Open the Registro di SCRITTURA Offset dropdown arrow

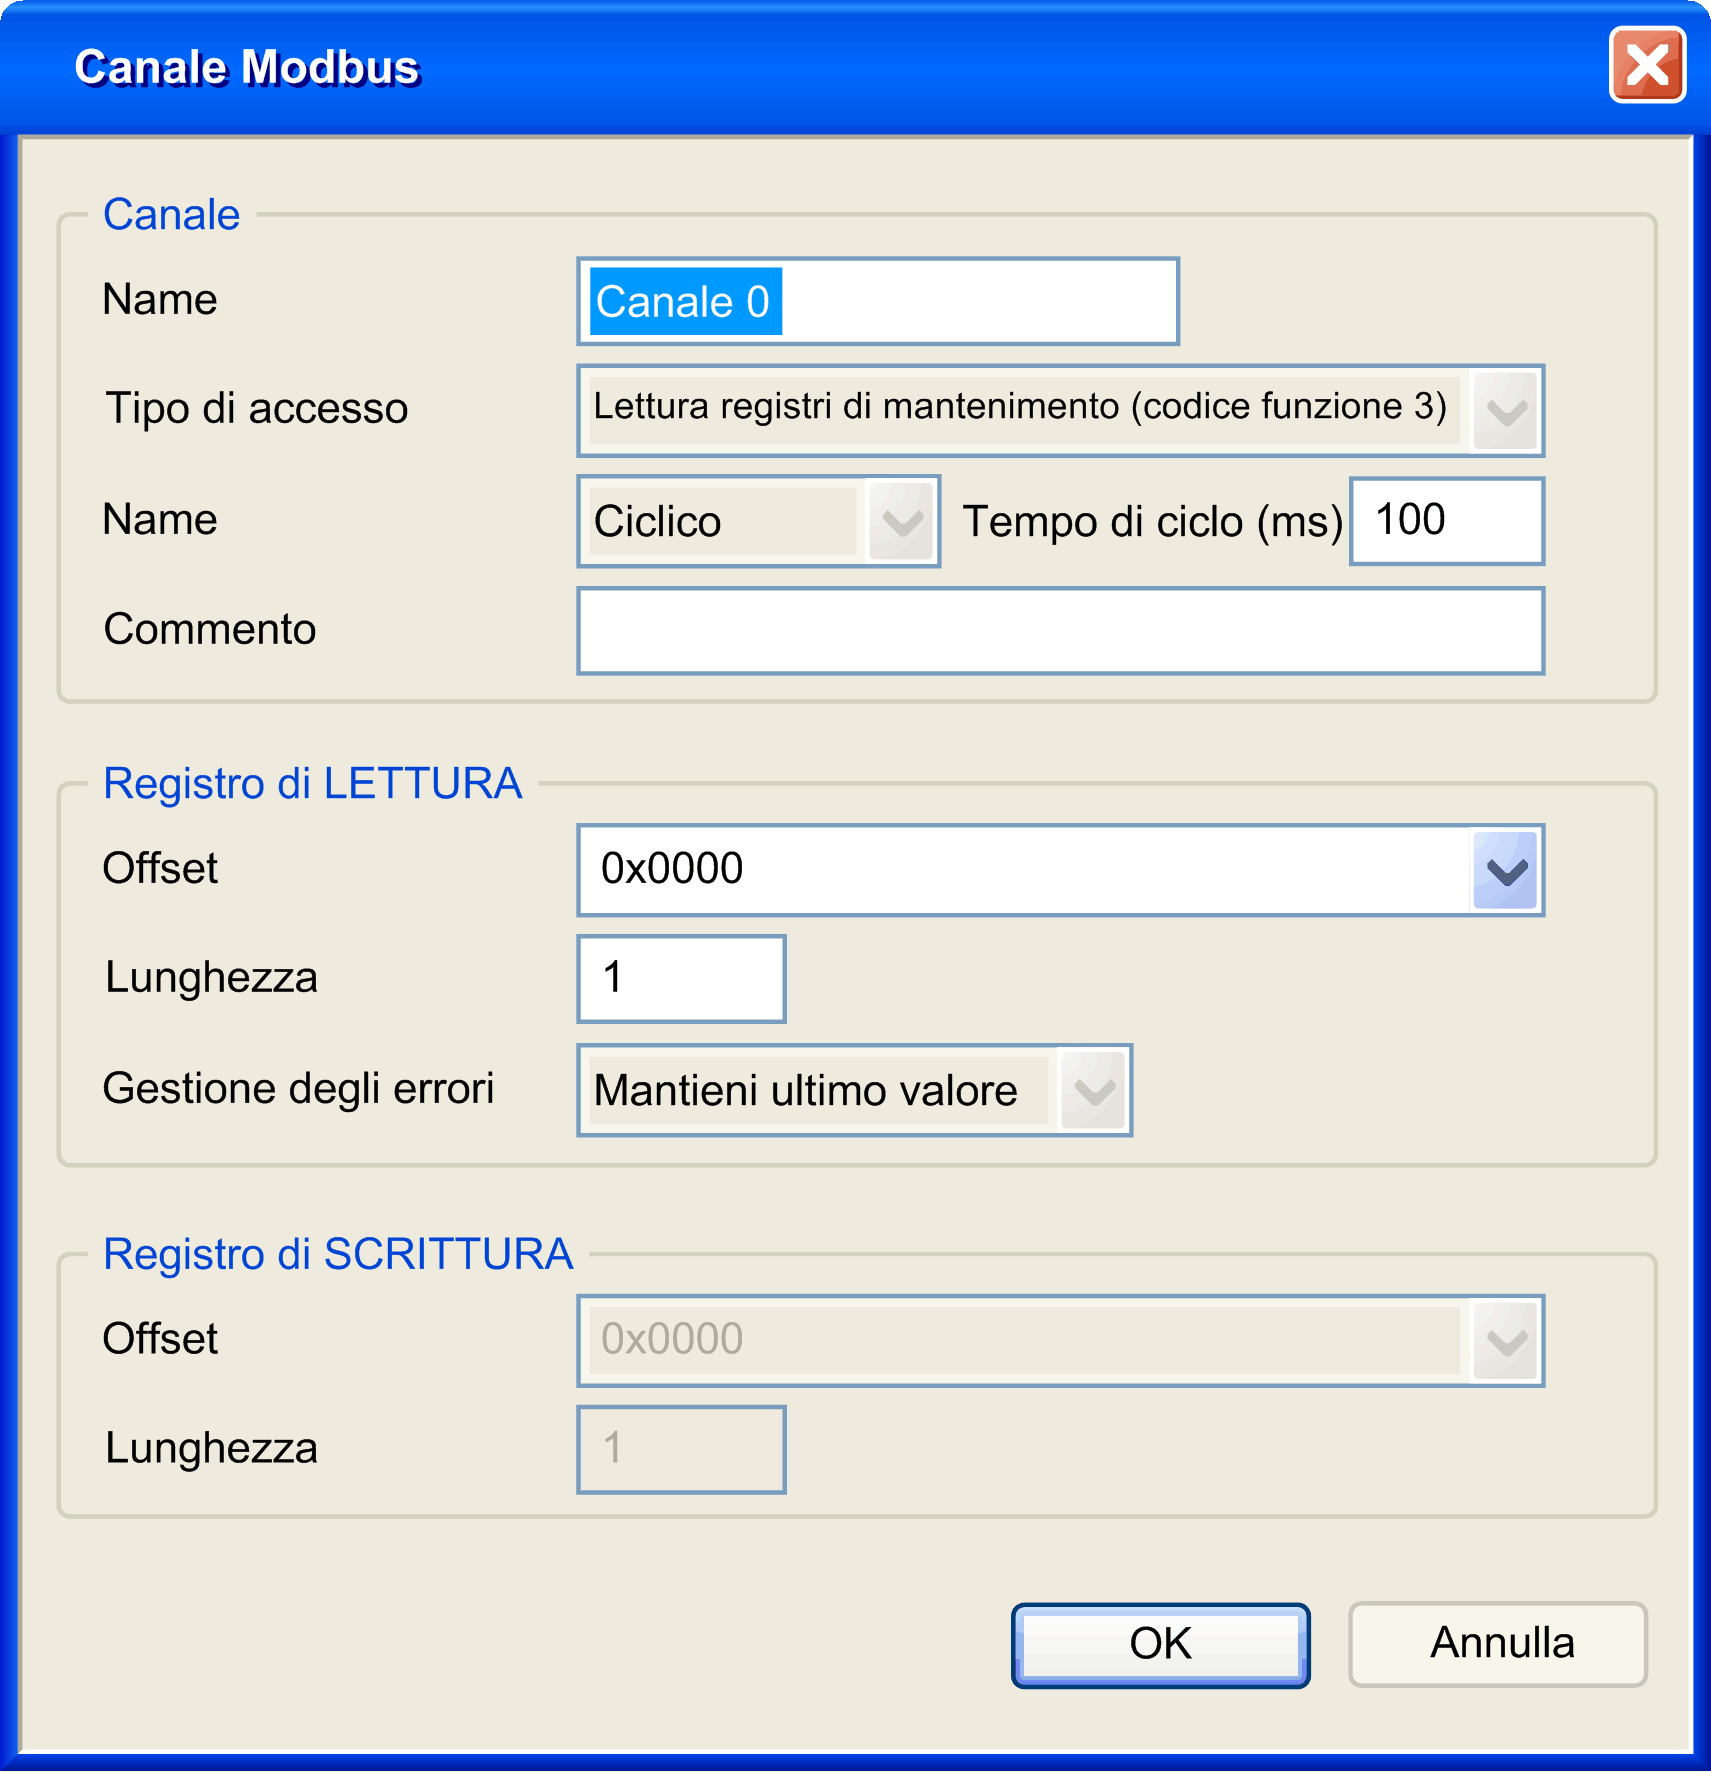pos(1505,1342)
